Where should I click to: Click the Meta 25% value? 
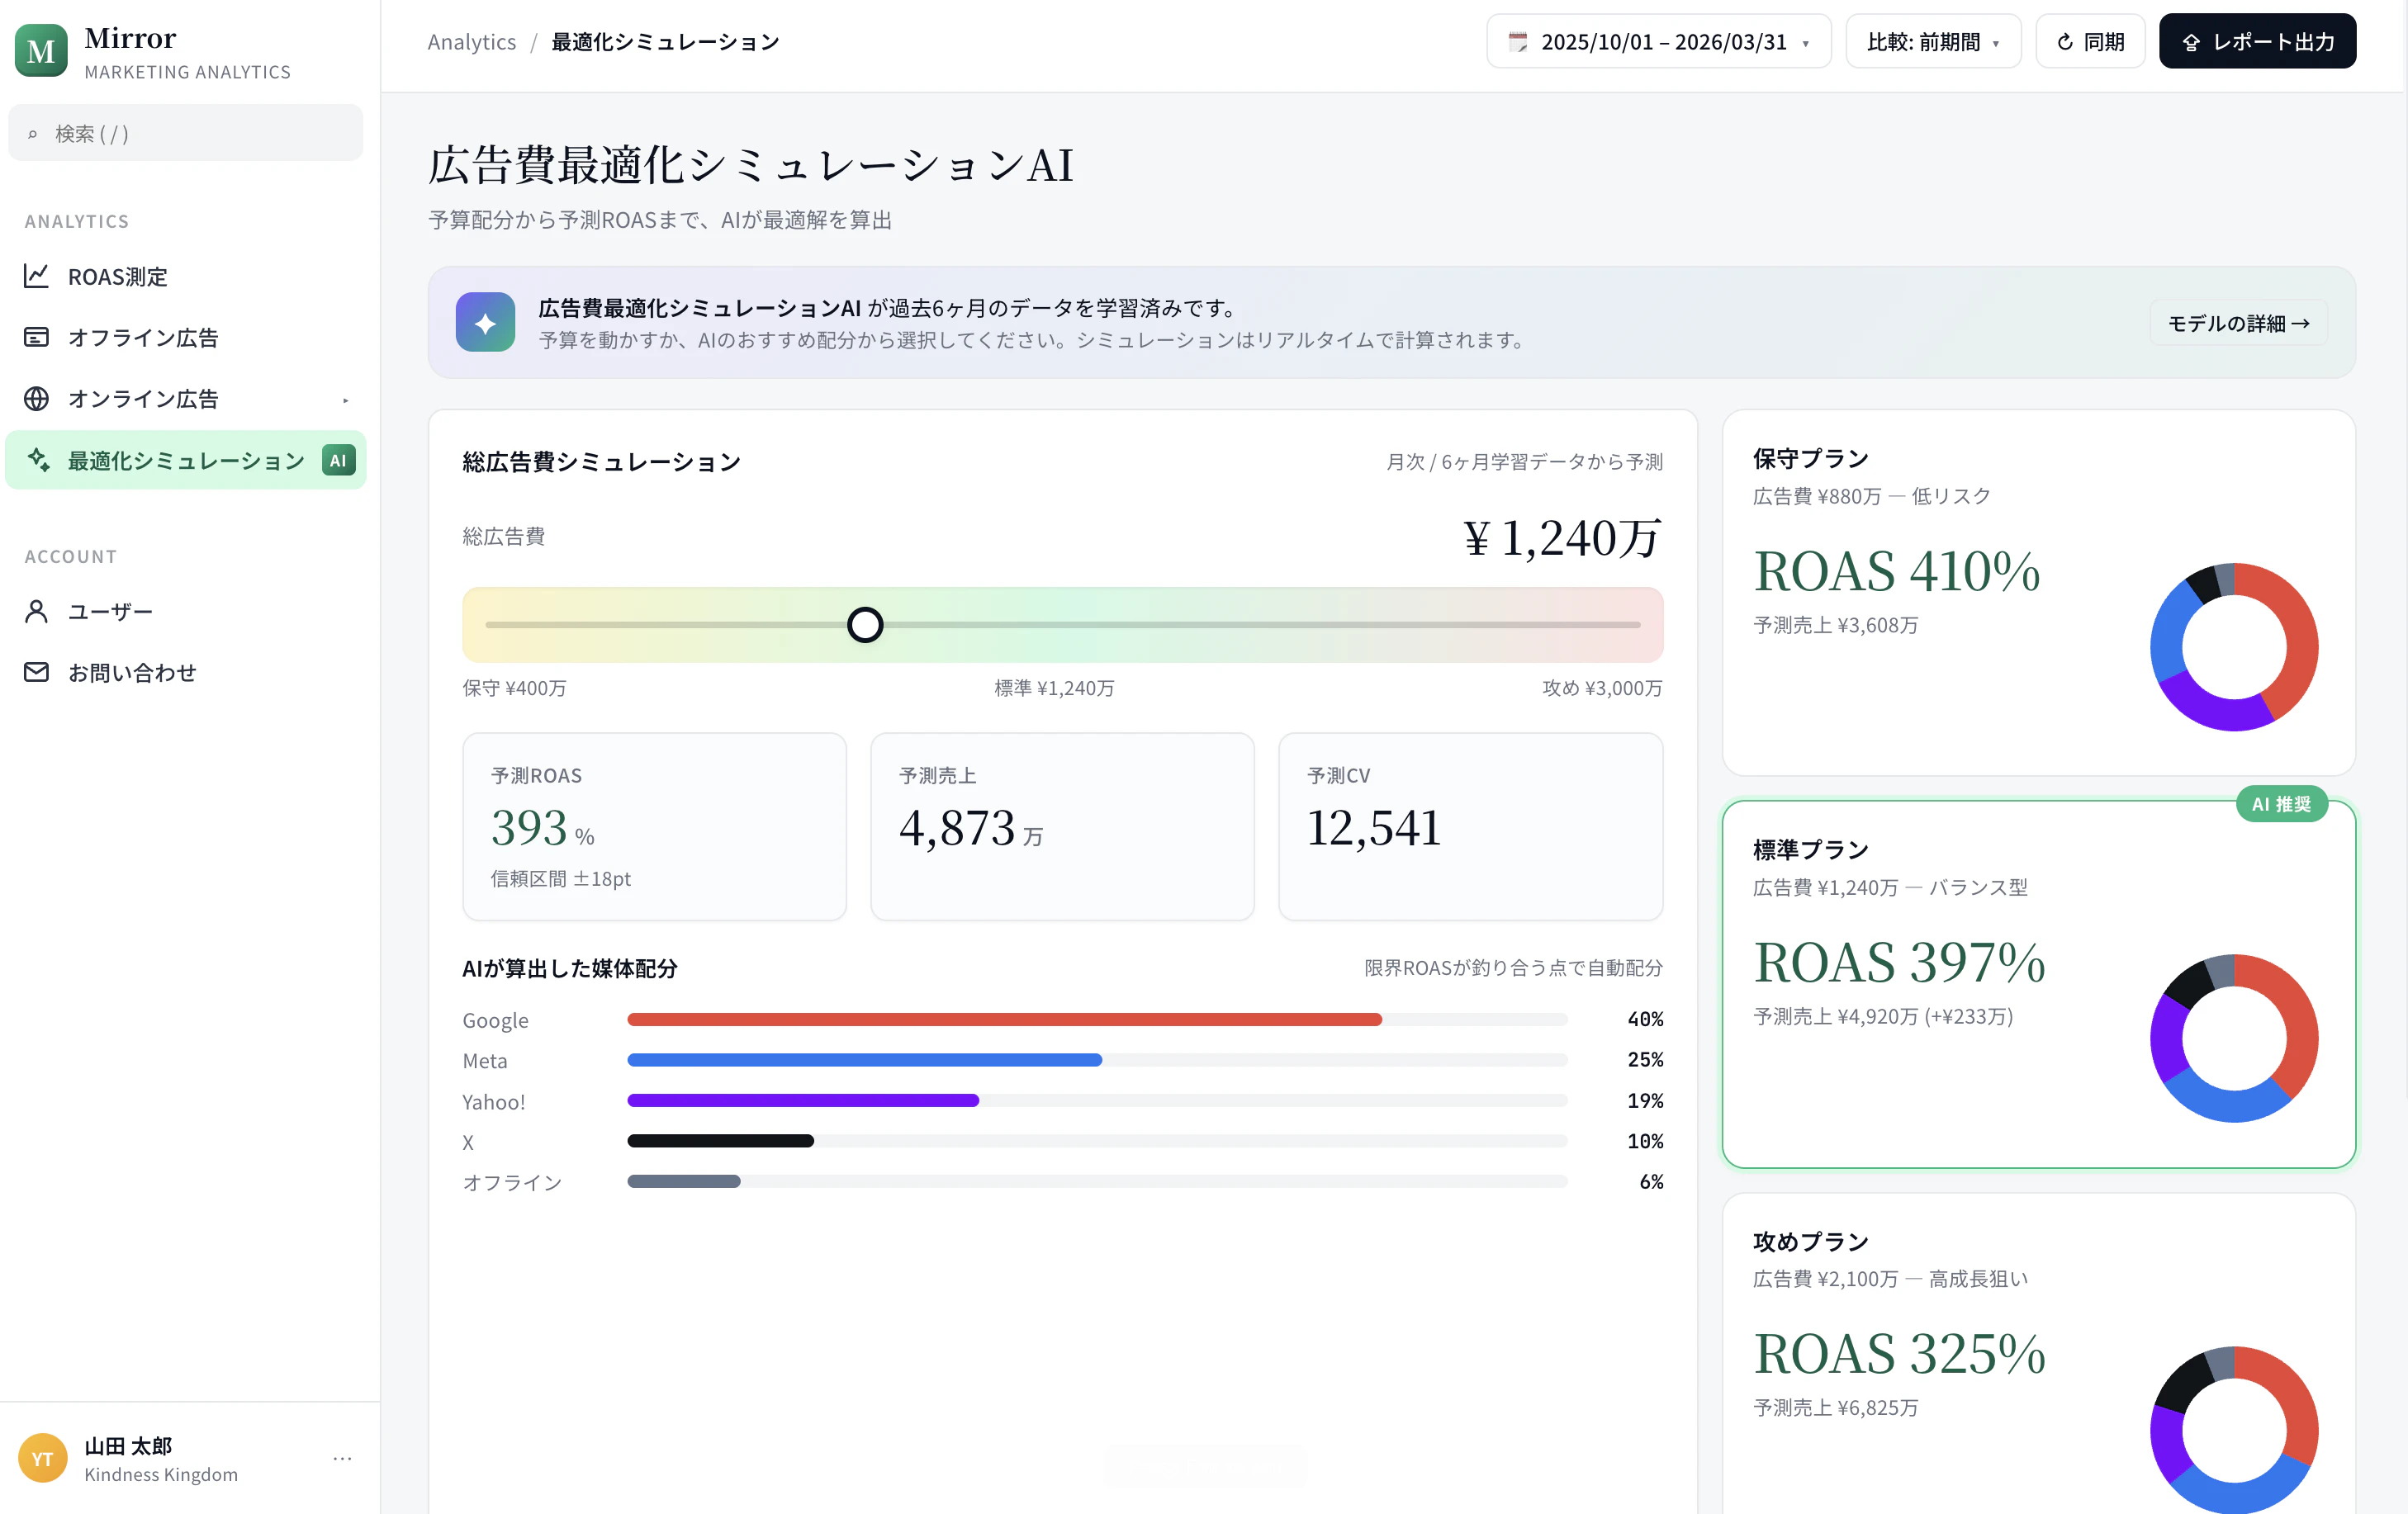pyautogui.click(x=1645, y=1060)
